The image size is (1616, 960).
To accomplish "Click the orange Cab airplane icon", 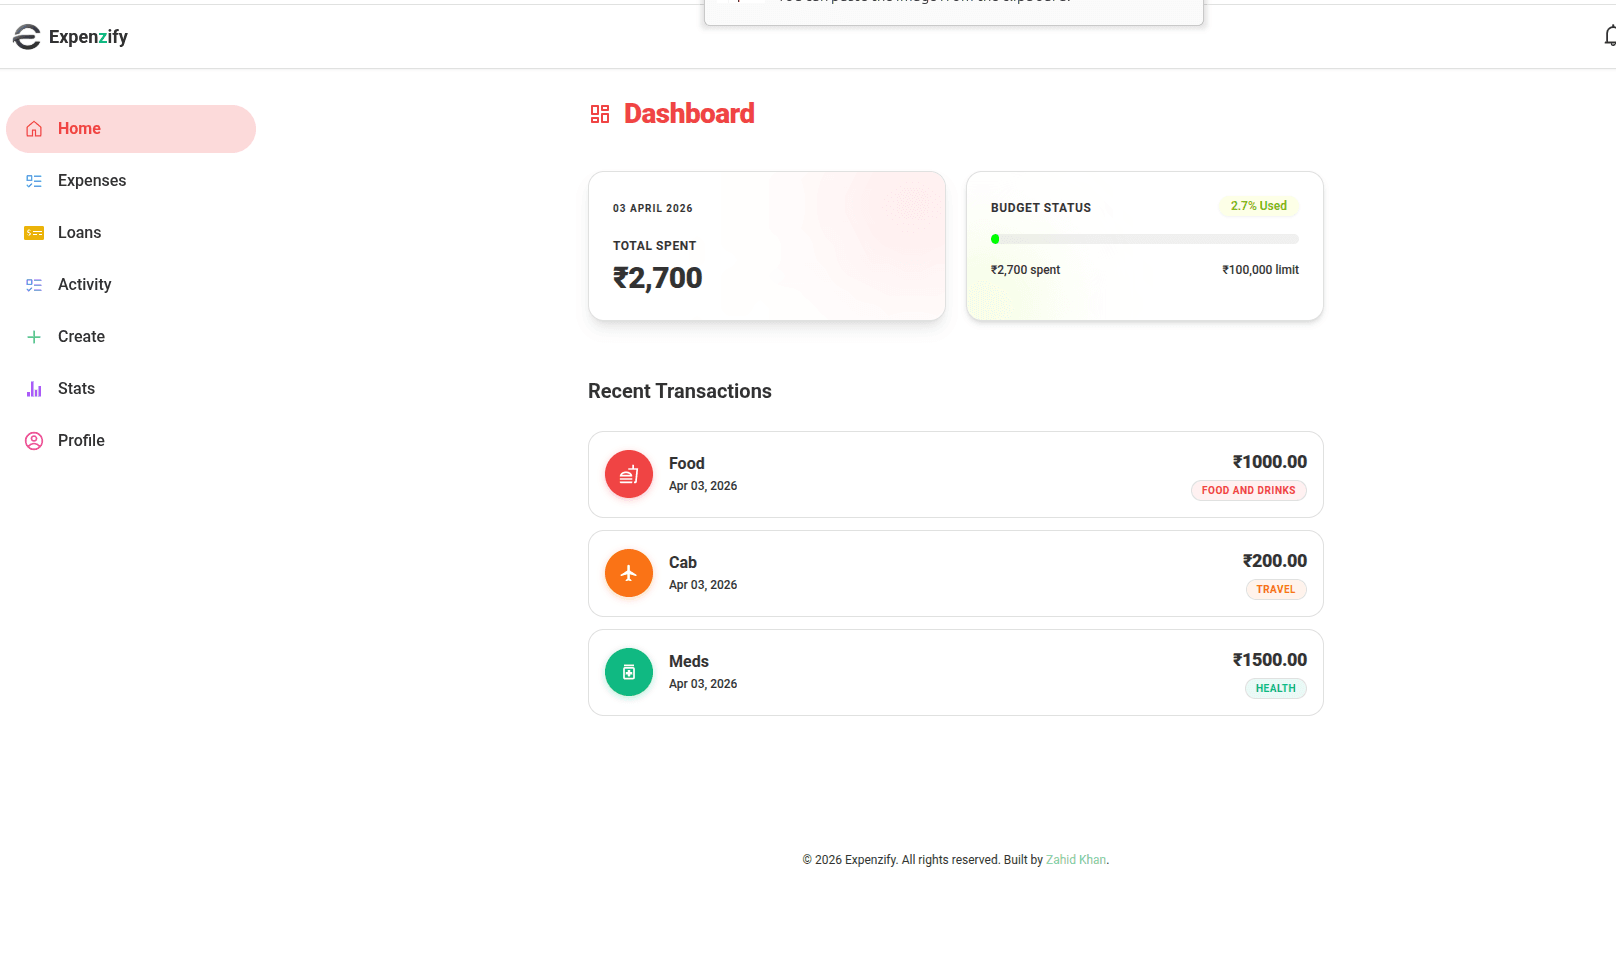I will click(x=629, y=573).
